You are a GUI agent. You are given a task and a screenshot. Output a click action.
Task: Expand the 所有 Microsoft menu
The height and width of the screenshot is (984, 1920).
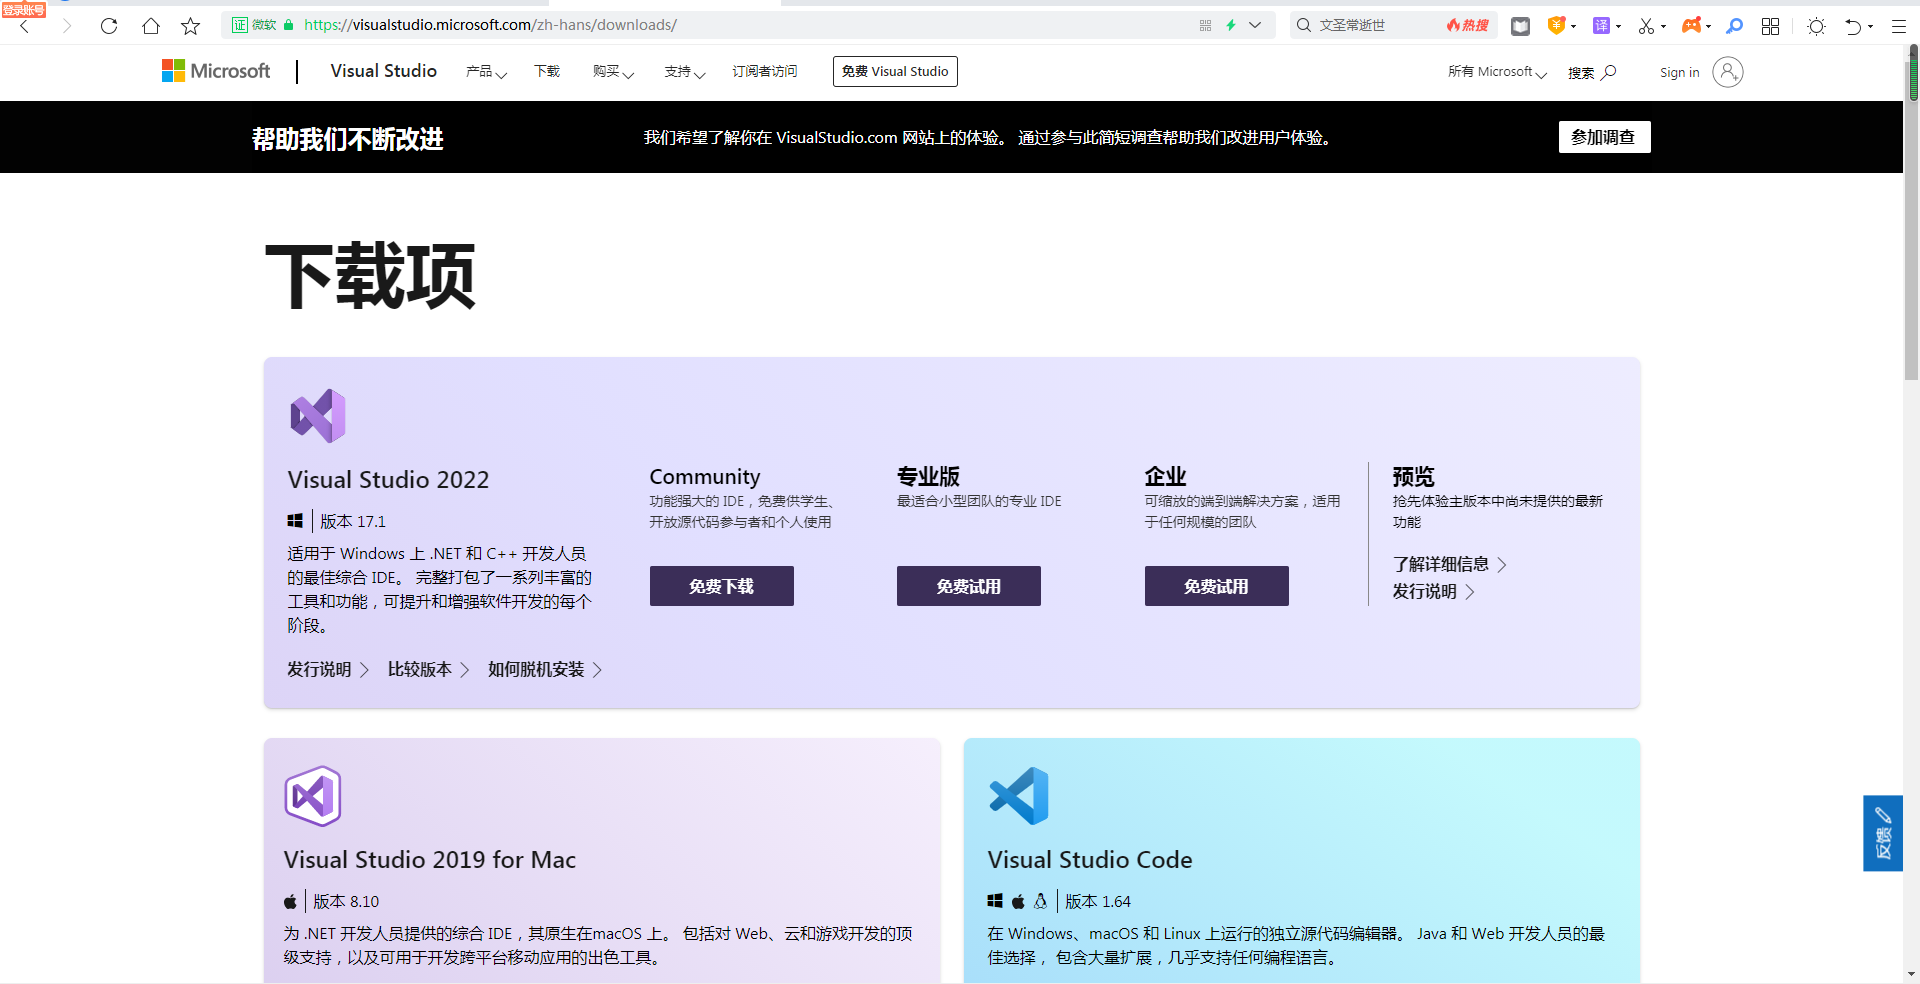1494,71
